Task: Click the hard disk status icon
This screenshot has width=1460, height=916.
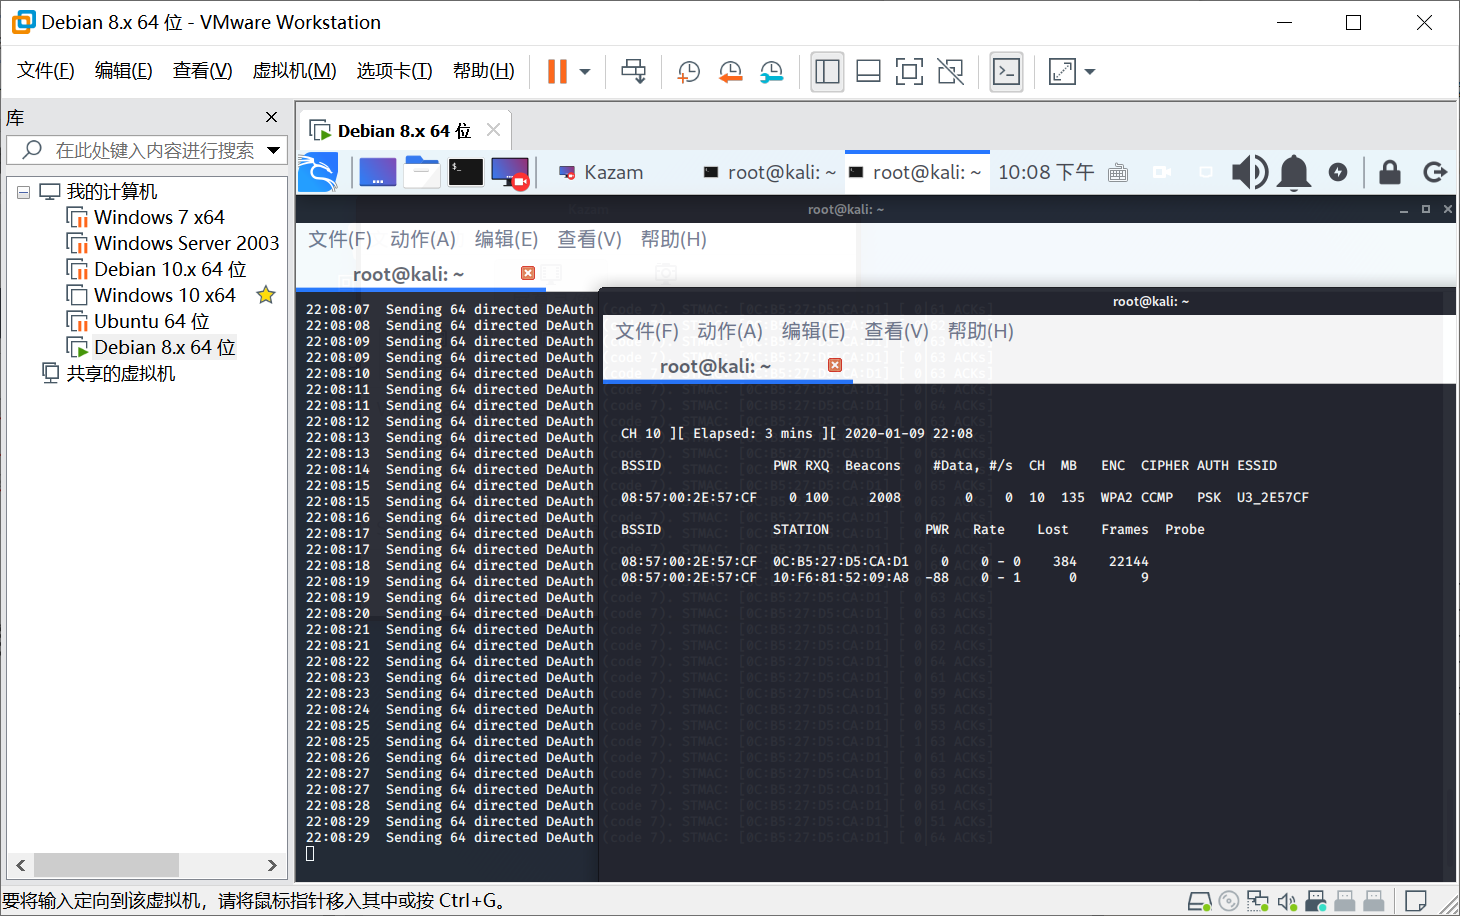Action: click(x=1200, y=901)
